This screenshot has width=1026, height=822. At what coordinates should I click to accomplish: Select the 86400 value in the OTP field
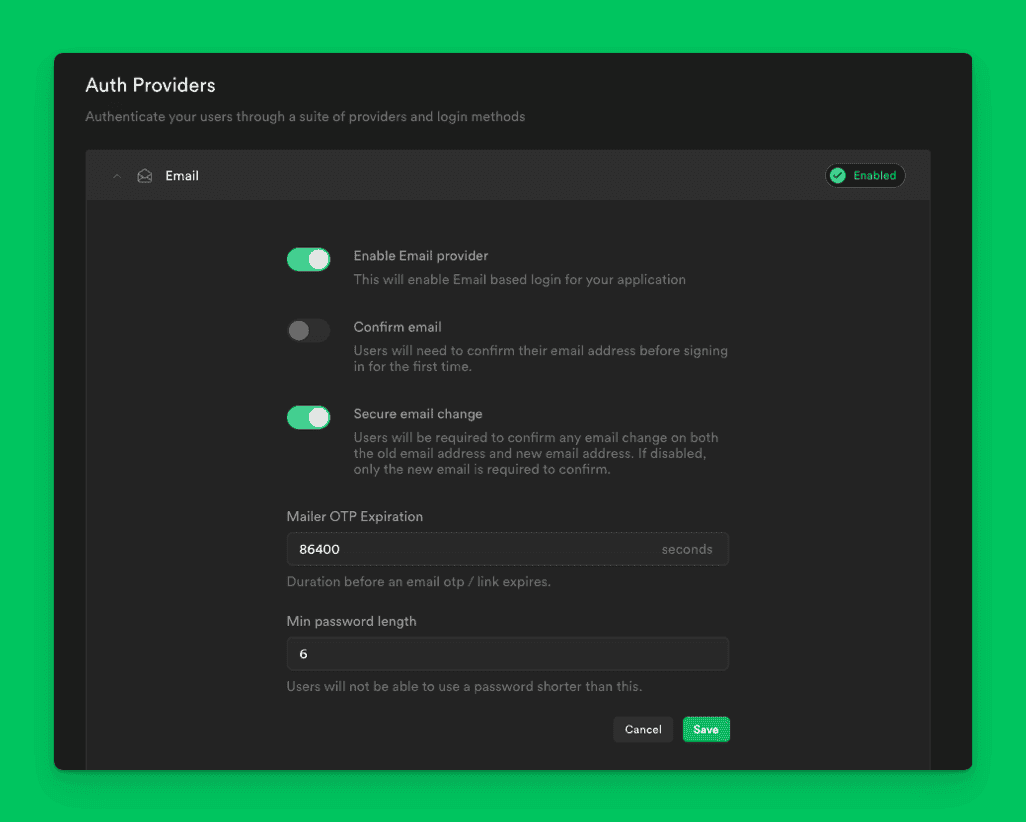(x=318, y=549)
